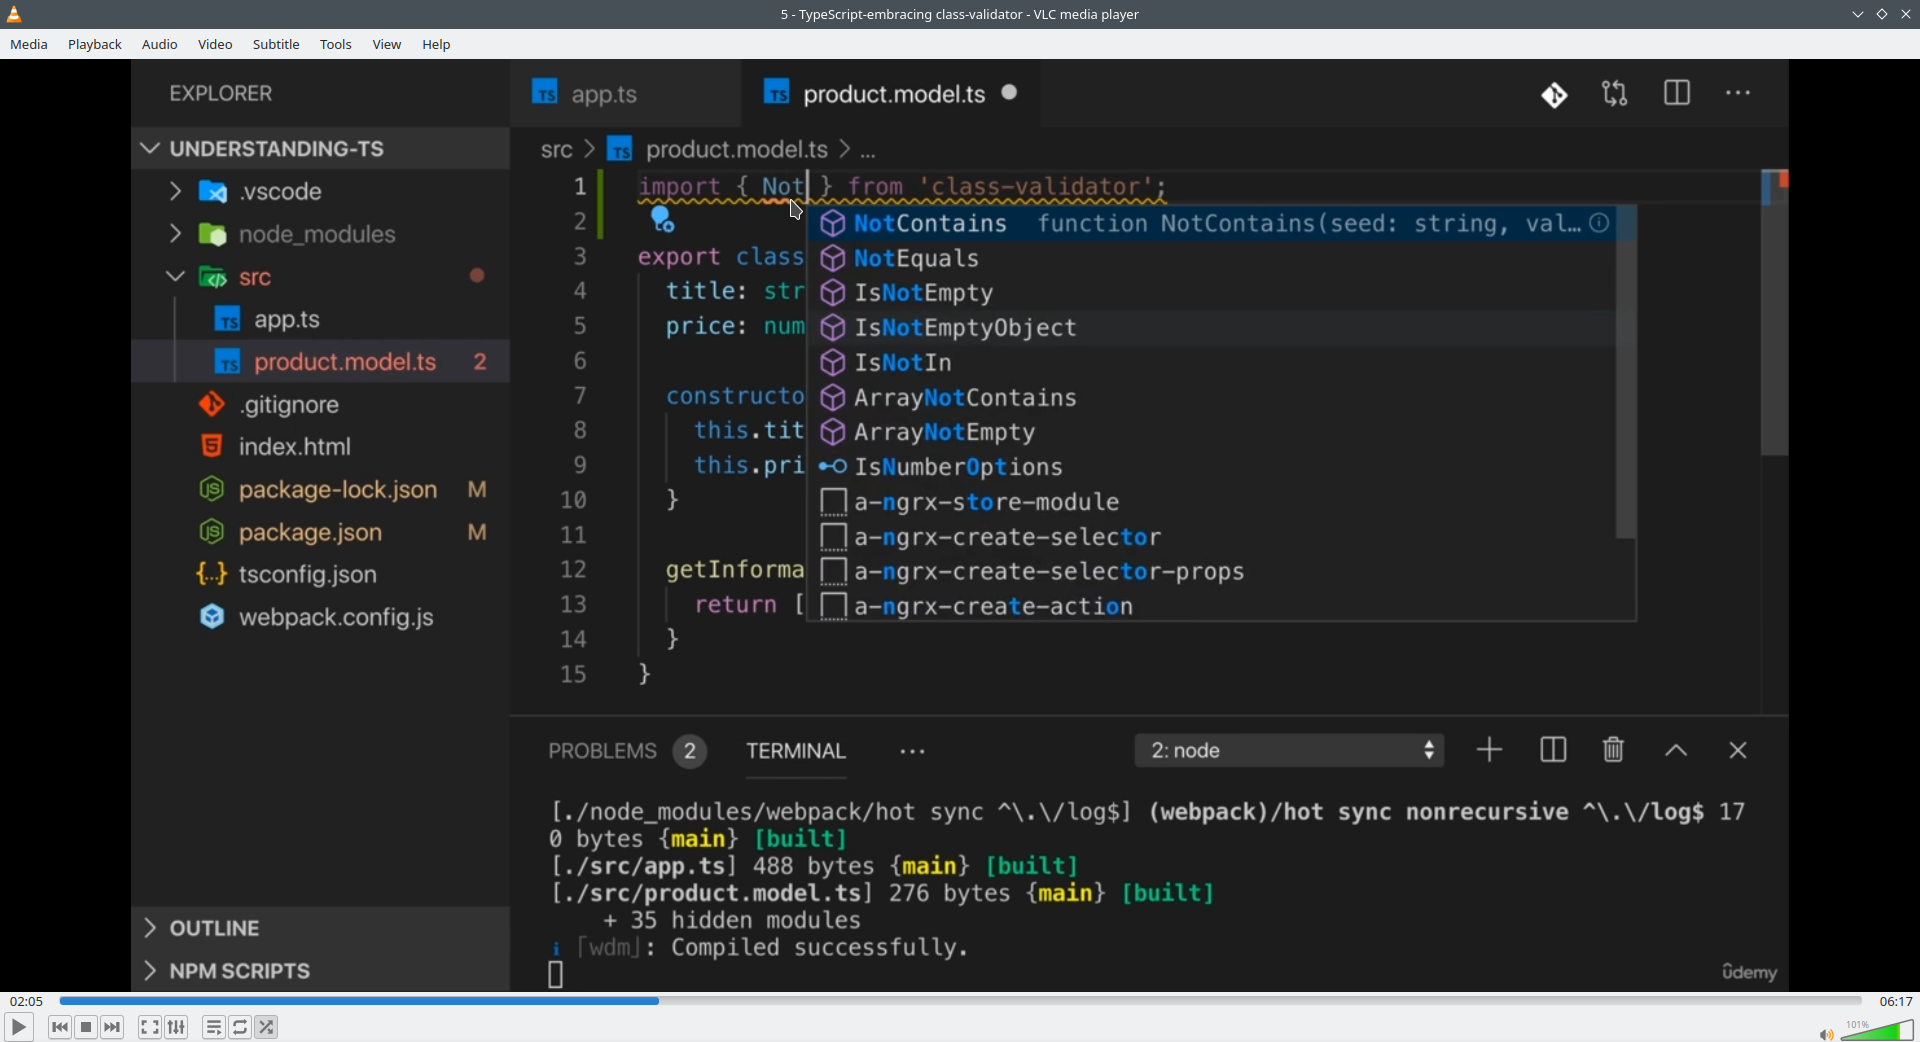The width and height of the screenshot is (1920, 1042).
Task: Expand the NPM SCRIPTS section
Action: pyautogui.click(x=320, y=971)
